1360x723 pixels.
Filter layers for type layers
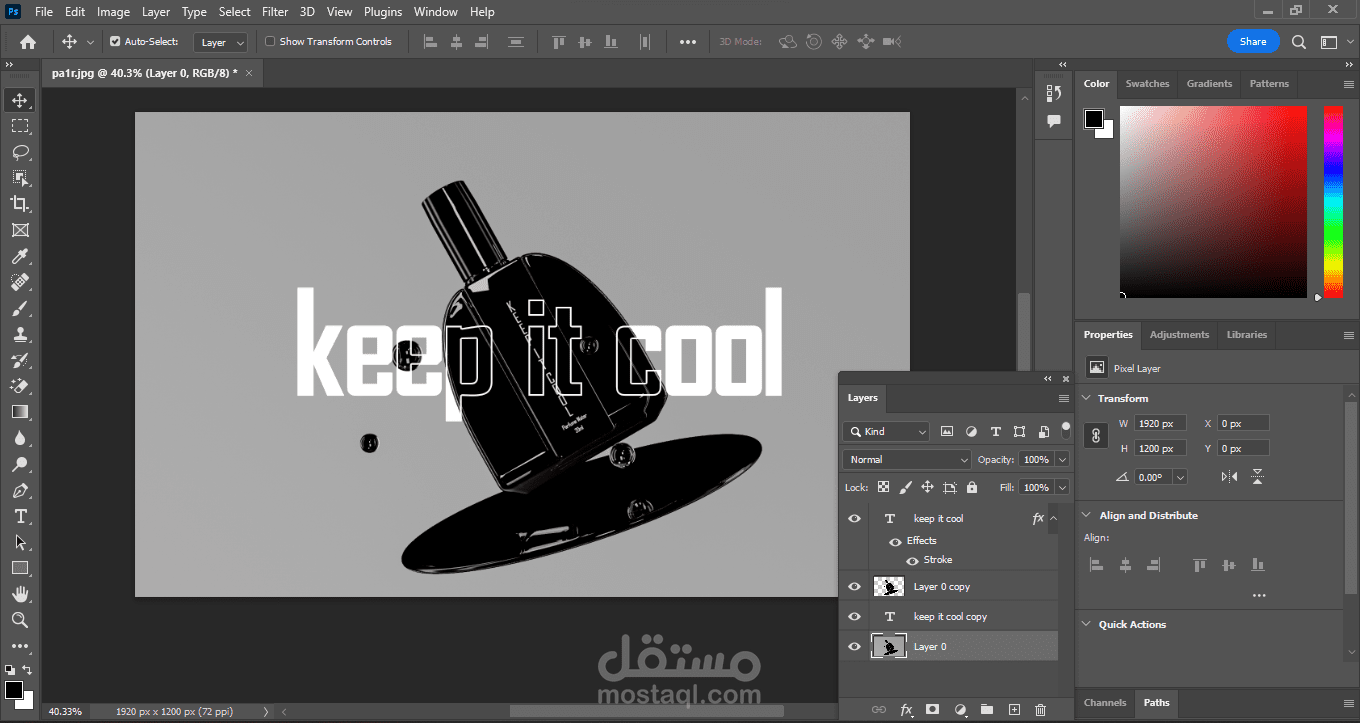tap(995, 432)
